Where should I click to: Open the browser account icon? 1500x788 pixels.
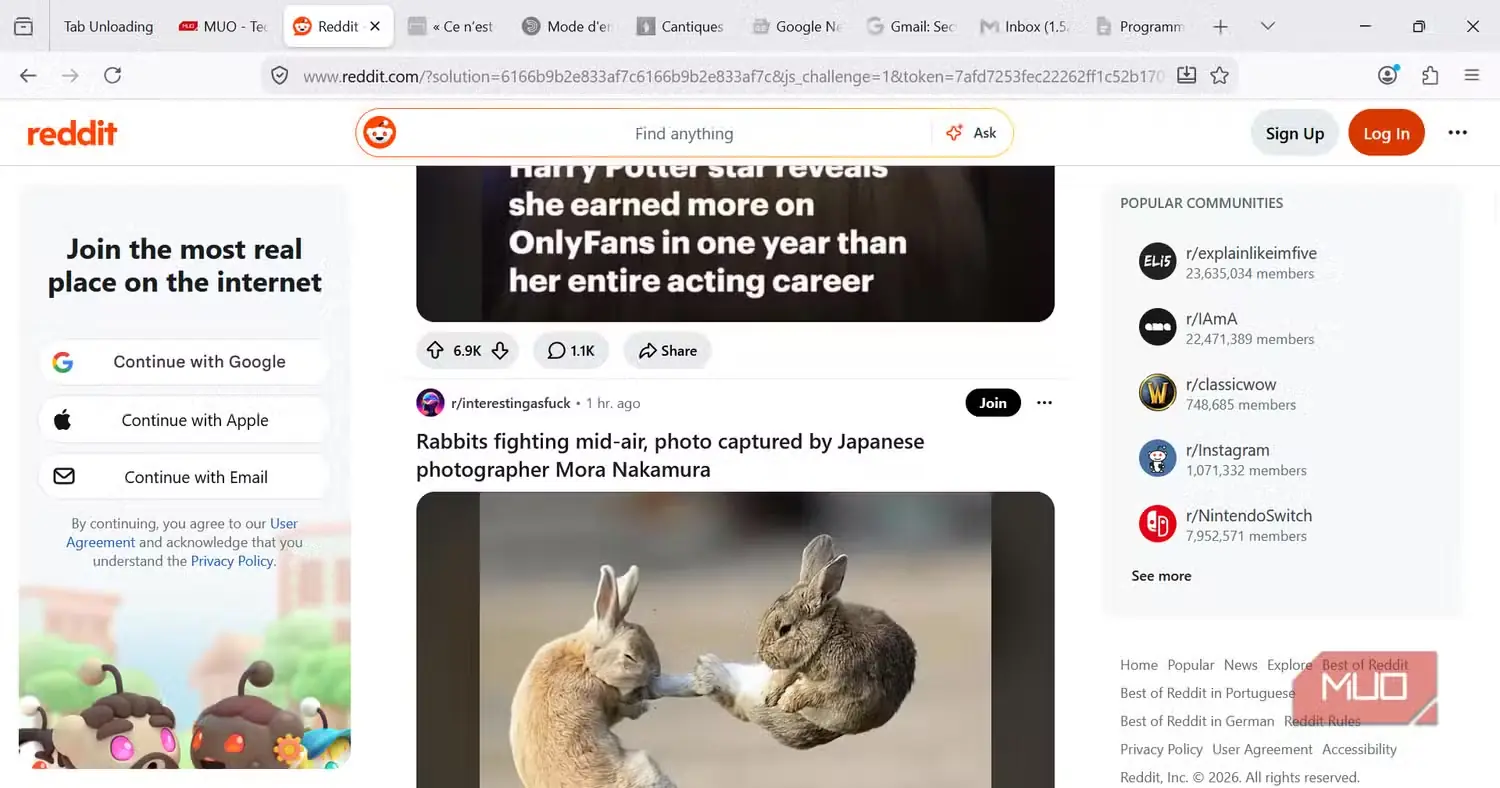1388,75
